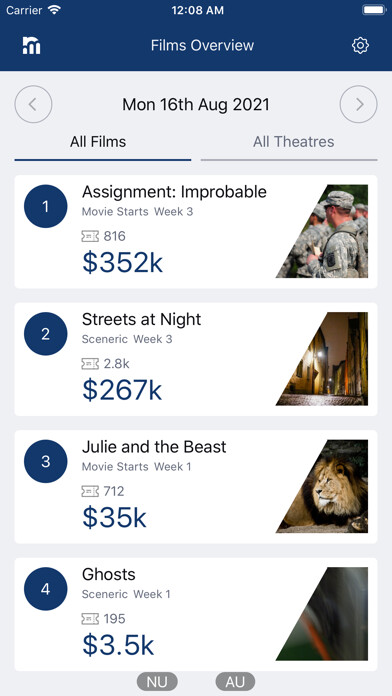Screen dimensions: 392x696
Task: Tap rank 3 circle badge
Action: pyautogui.click(x=46, y=461)
